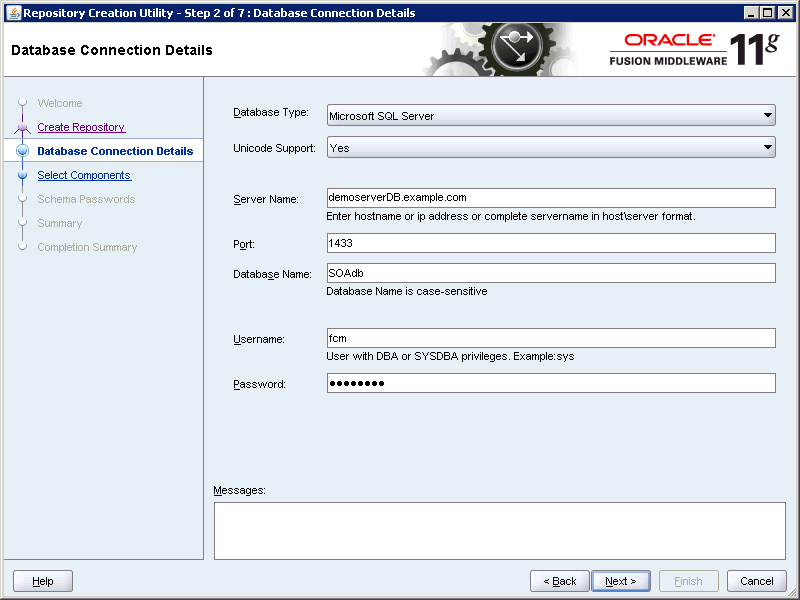The image size is (800, 600).
Task: Click the Next button
Action: point(621,581)
